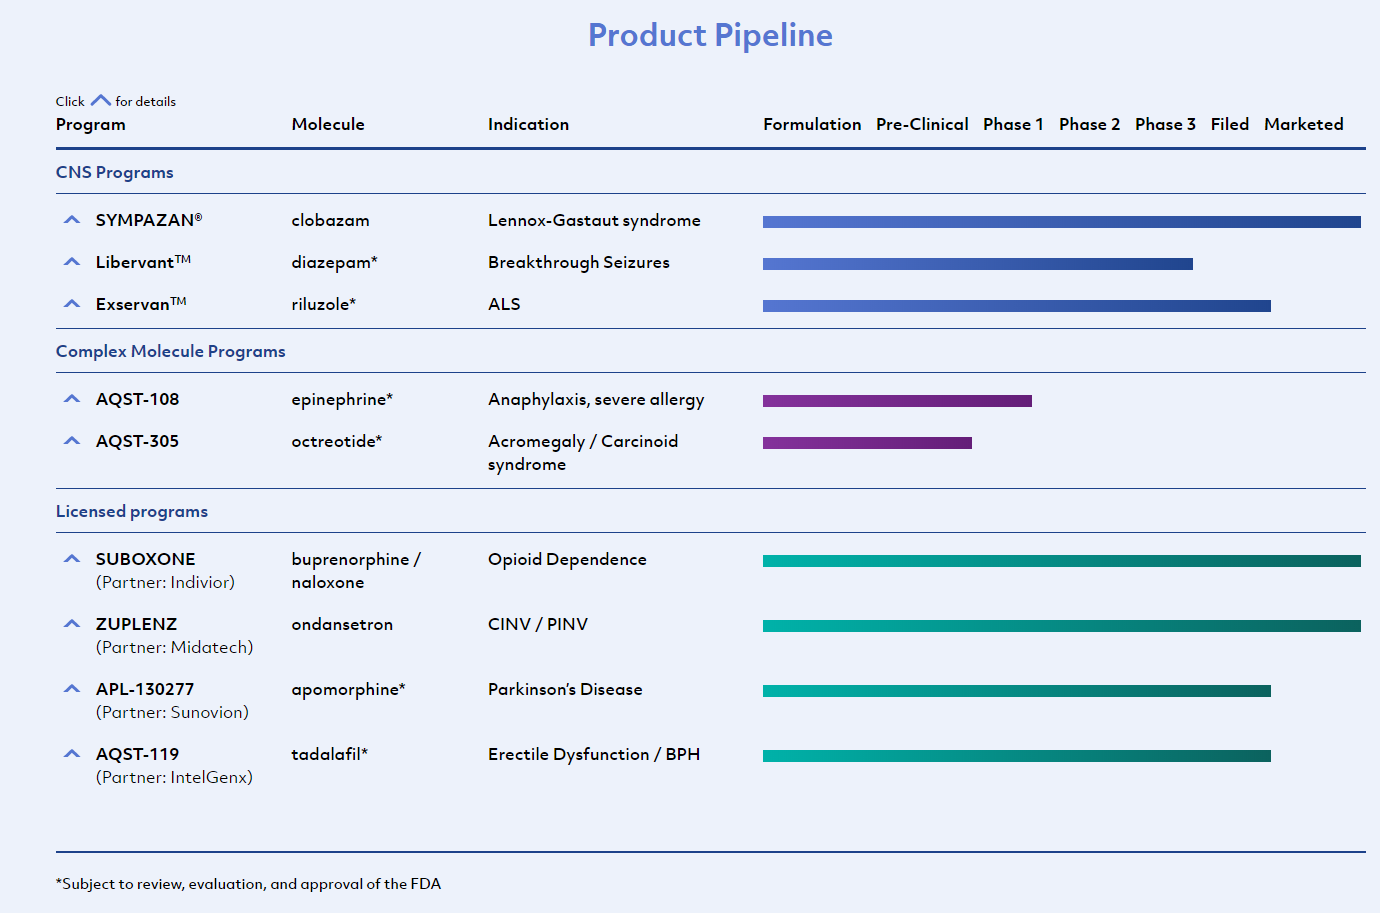The width and height of the screenshot is (1380, 913).
Task: Select the buprenorphine / naloxone molecule cell
Action: (356, 571)
